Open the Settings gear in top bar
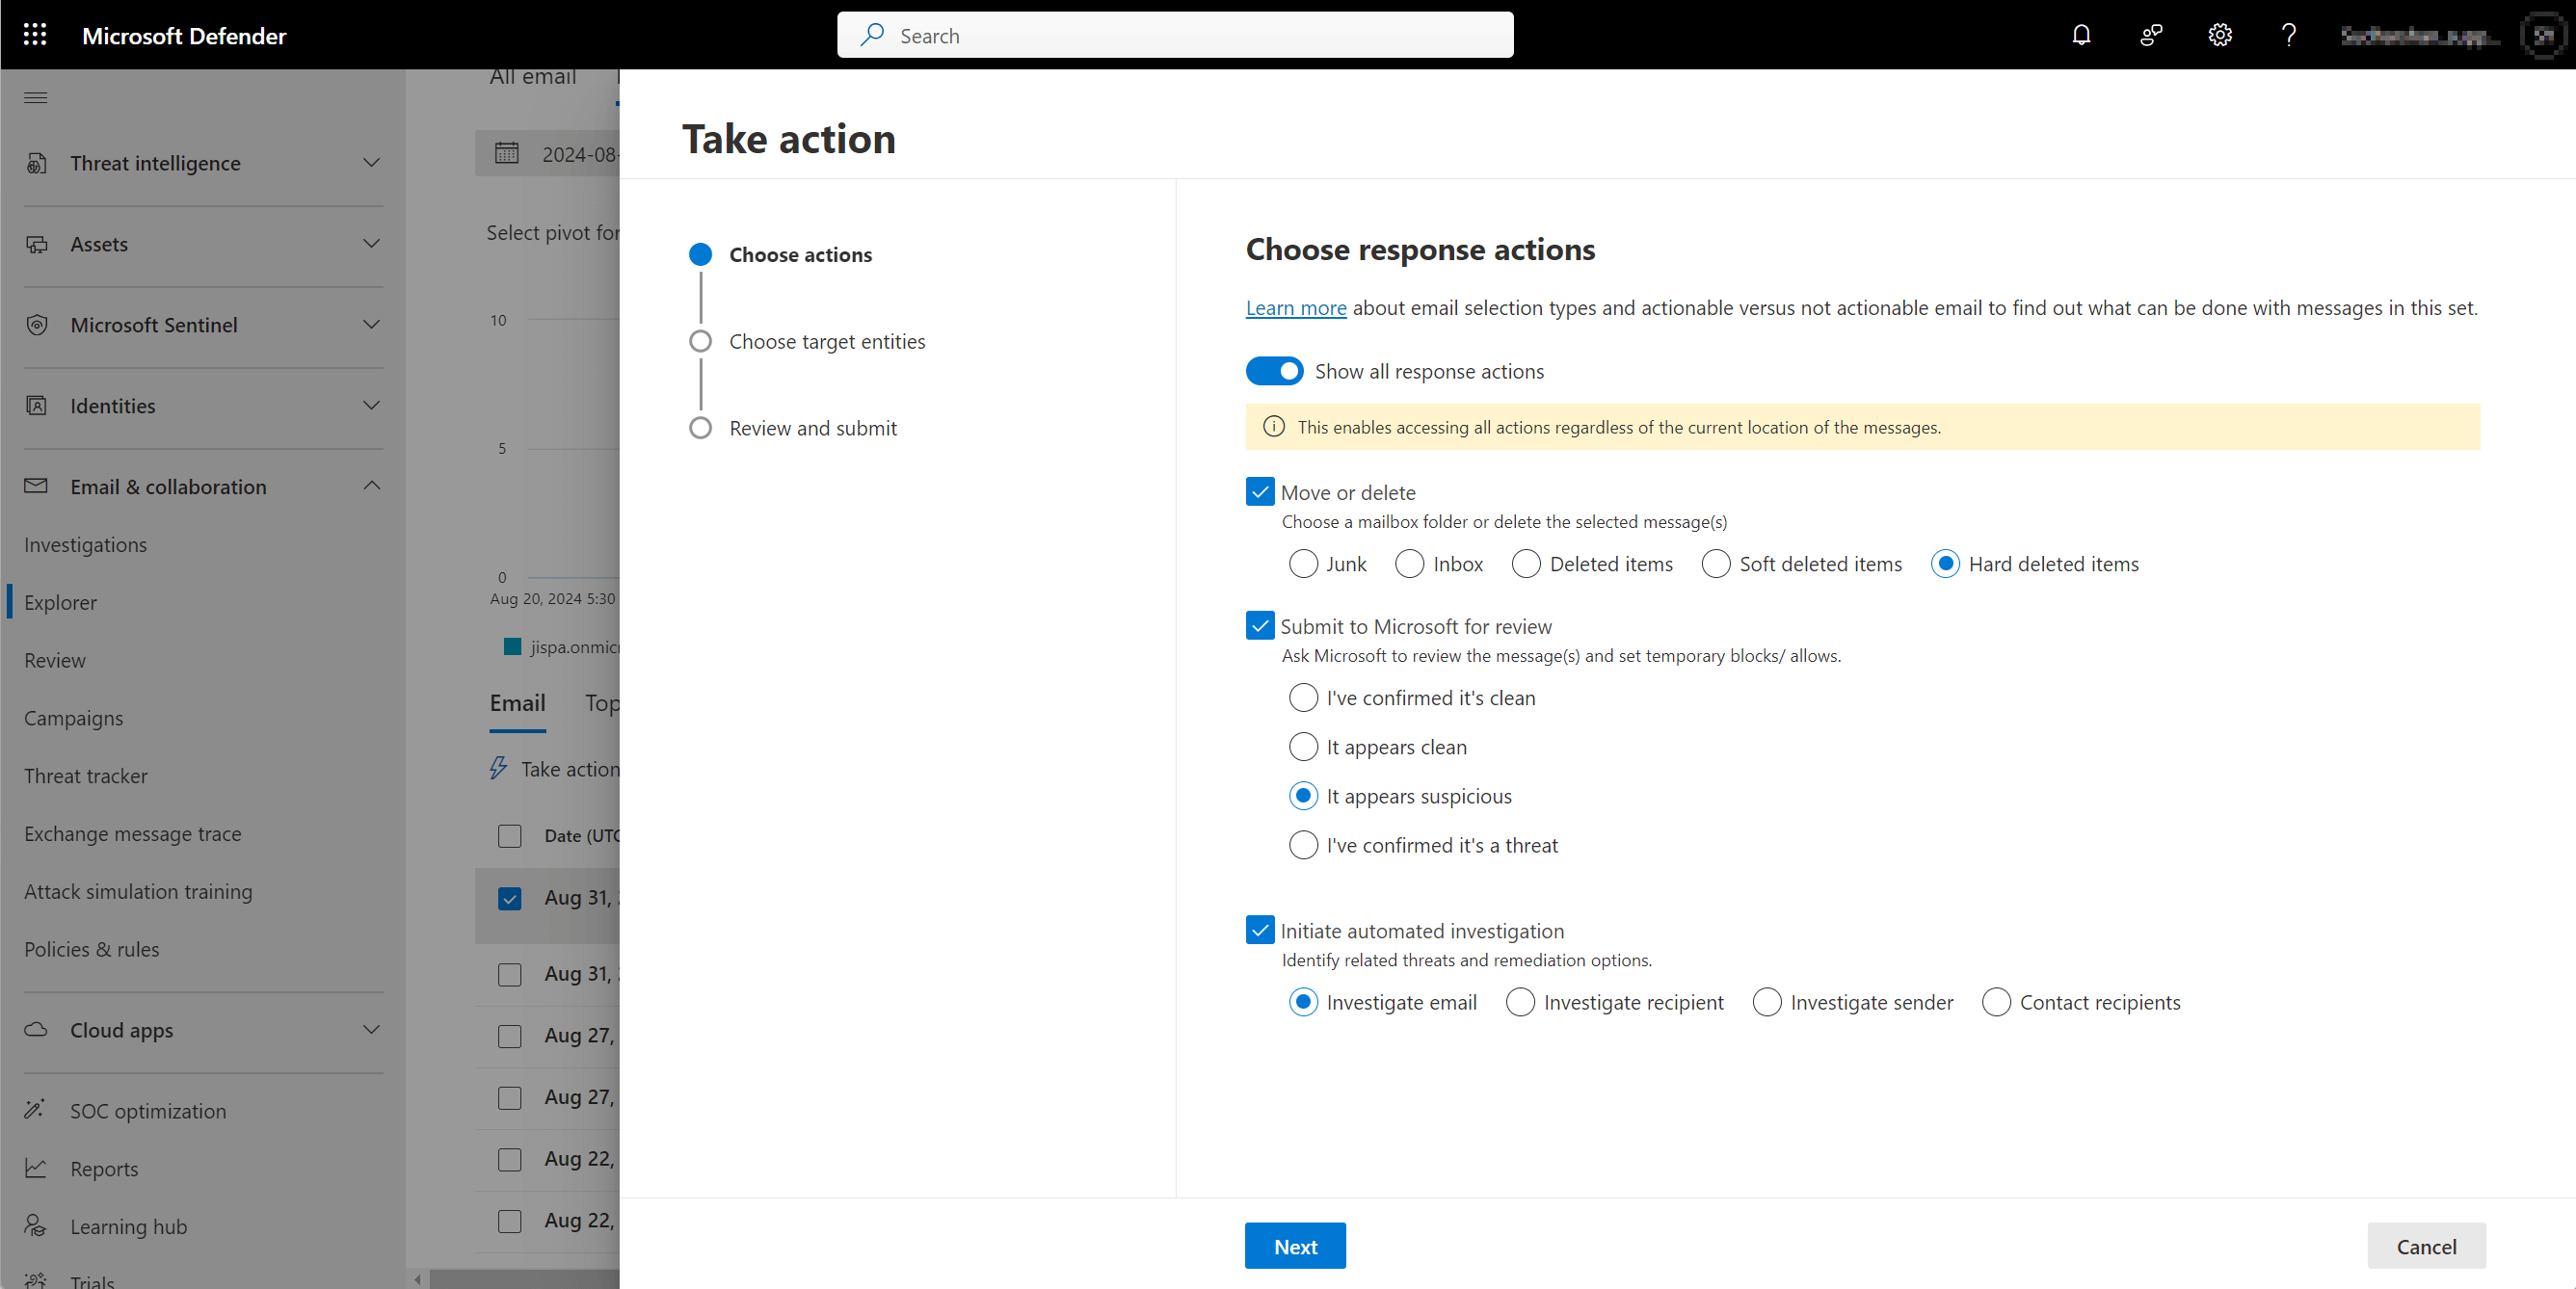This screenshot has width=2576, height=1289. click(x=2220, y=35)
